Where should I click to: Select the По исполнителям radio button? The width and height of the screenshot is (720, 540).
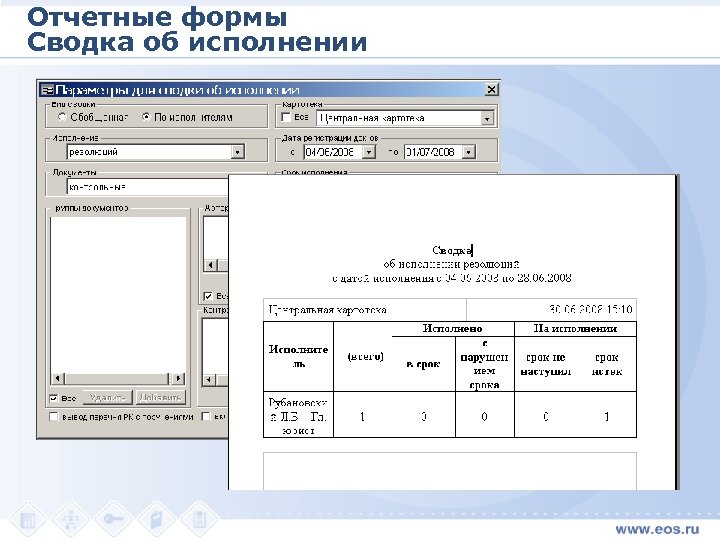pos(146,117)
